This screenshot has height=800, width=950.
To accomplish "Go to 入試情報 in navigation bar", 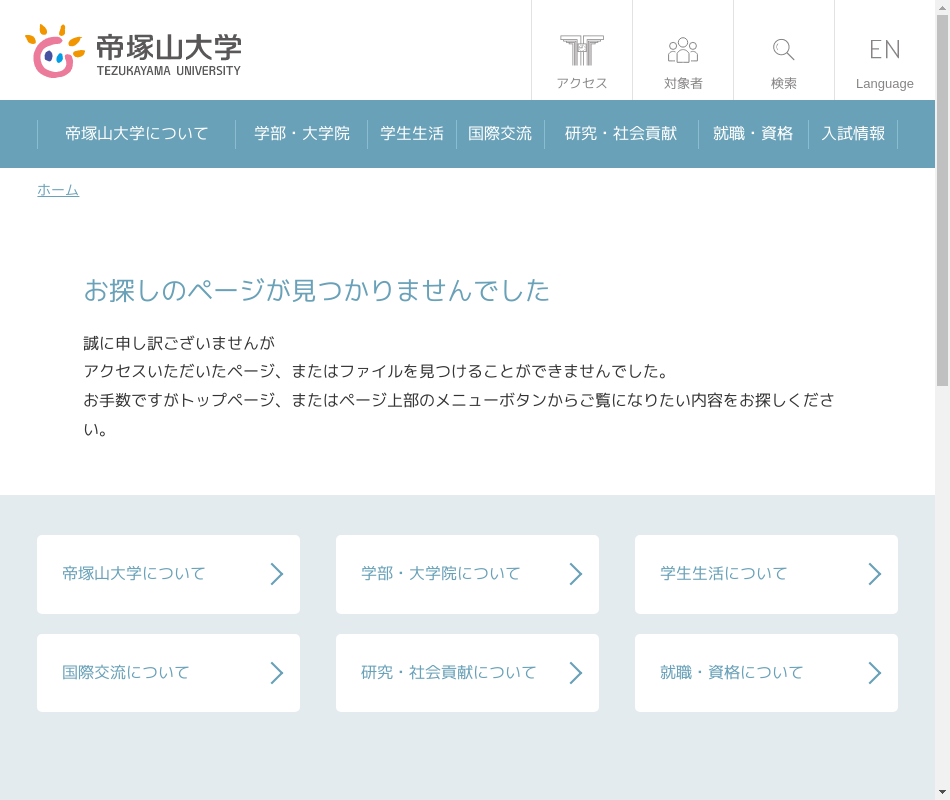I will point(853,134).
